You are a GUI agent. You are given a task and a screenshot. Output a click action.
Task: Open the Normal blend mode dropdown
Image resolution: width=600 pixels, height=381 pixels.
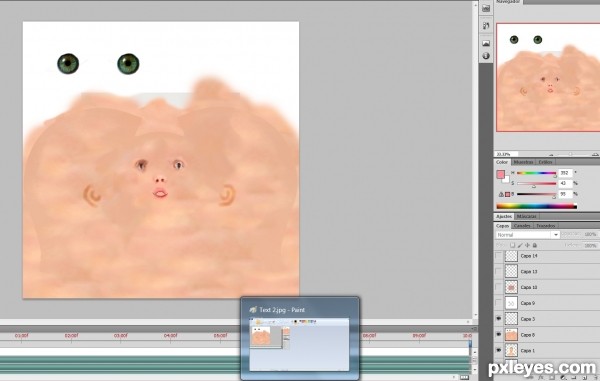click(x=528, y=234)
